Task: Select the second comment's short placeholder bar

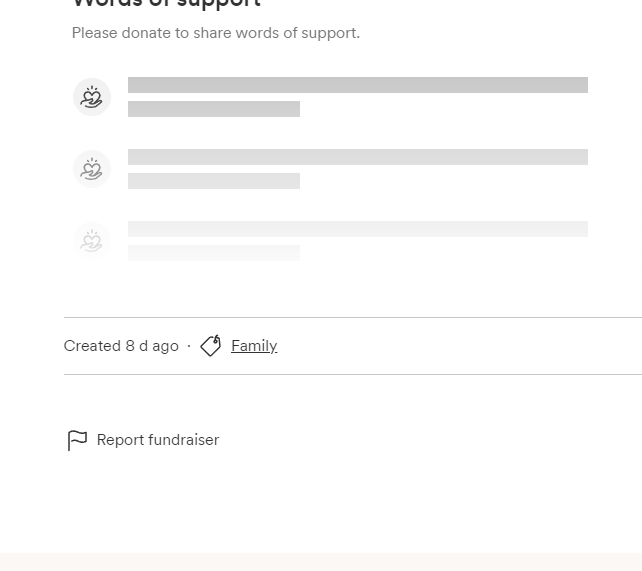Action: pos(214,181)
